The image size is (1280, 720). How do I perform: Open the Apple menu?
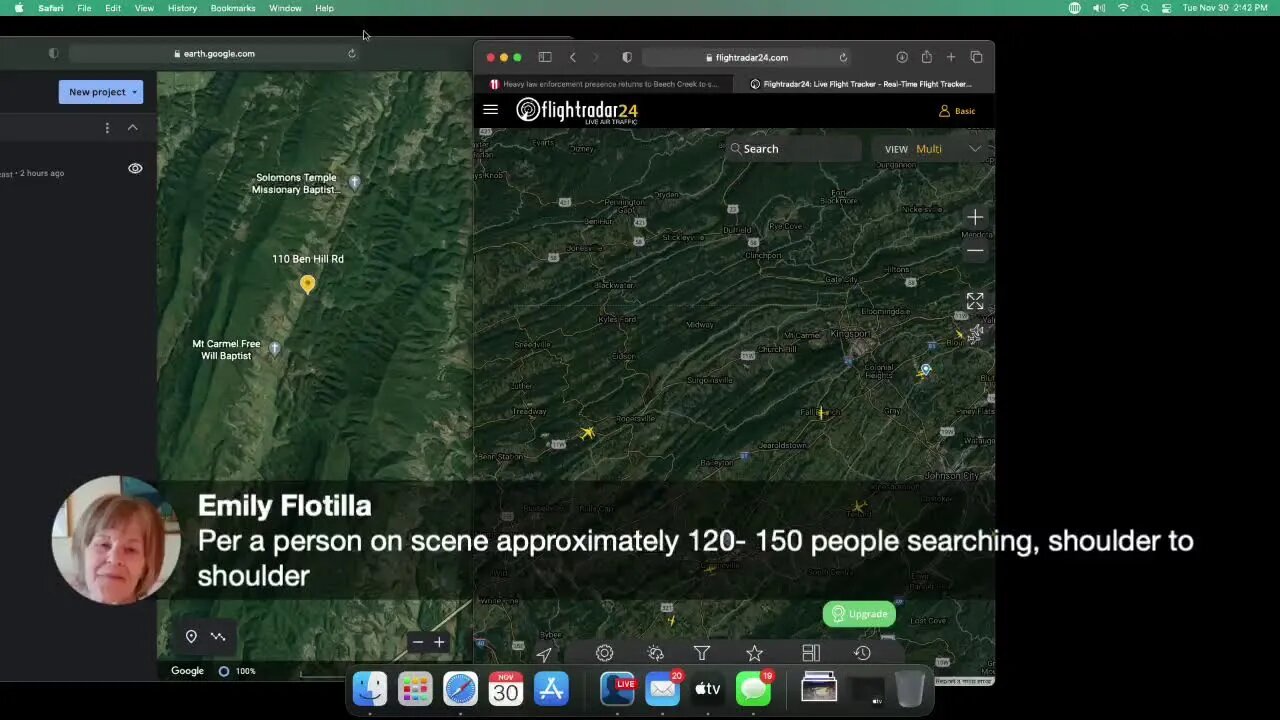pos(18,8)
